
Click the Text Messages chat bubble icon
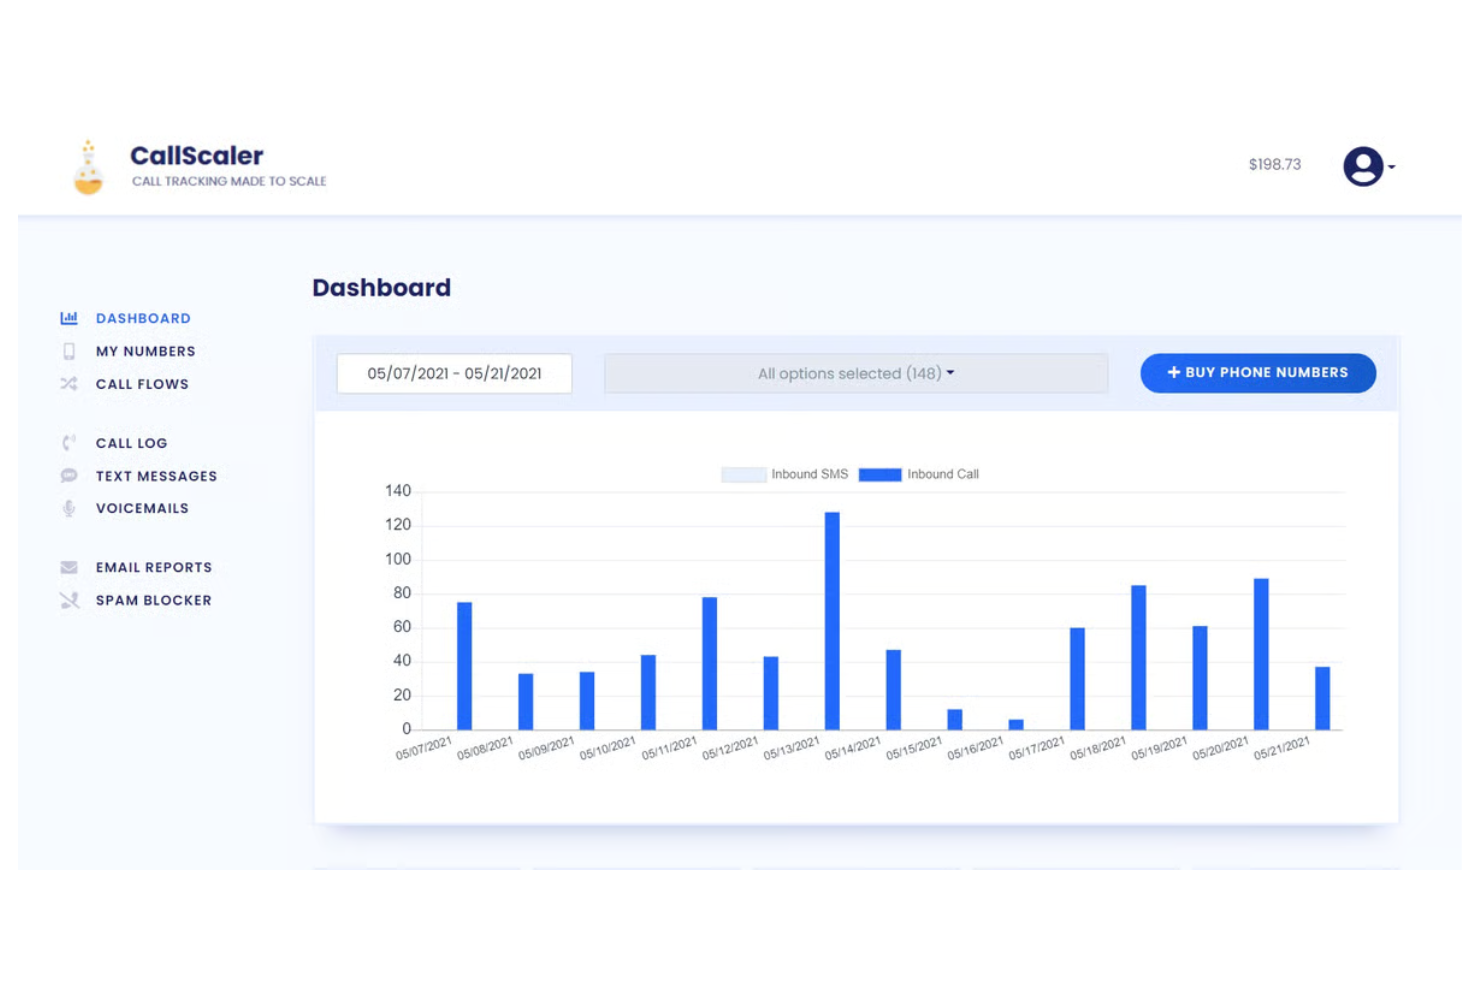(68, 475)
